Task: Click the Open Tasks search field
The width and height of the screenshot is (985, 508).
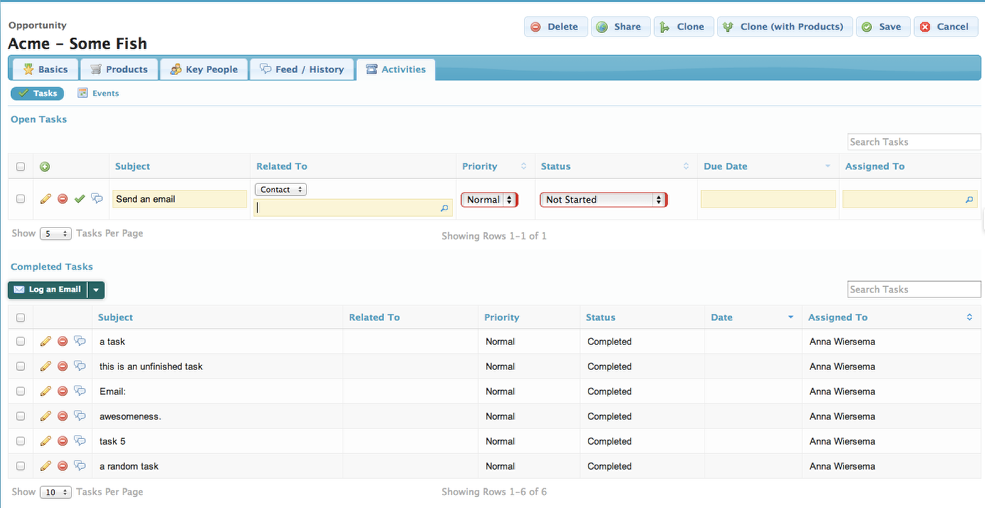Action: coord(914,142)
